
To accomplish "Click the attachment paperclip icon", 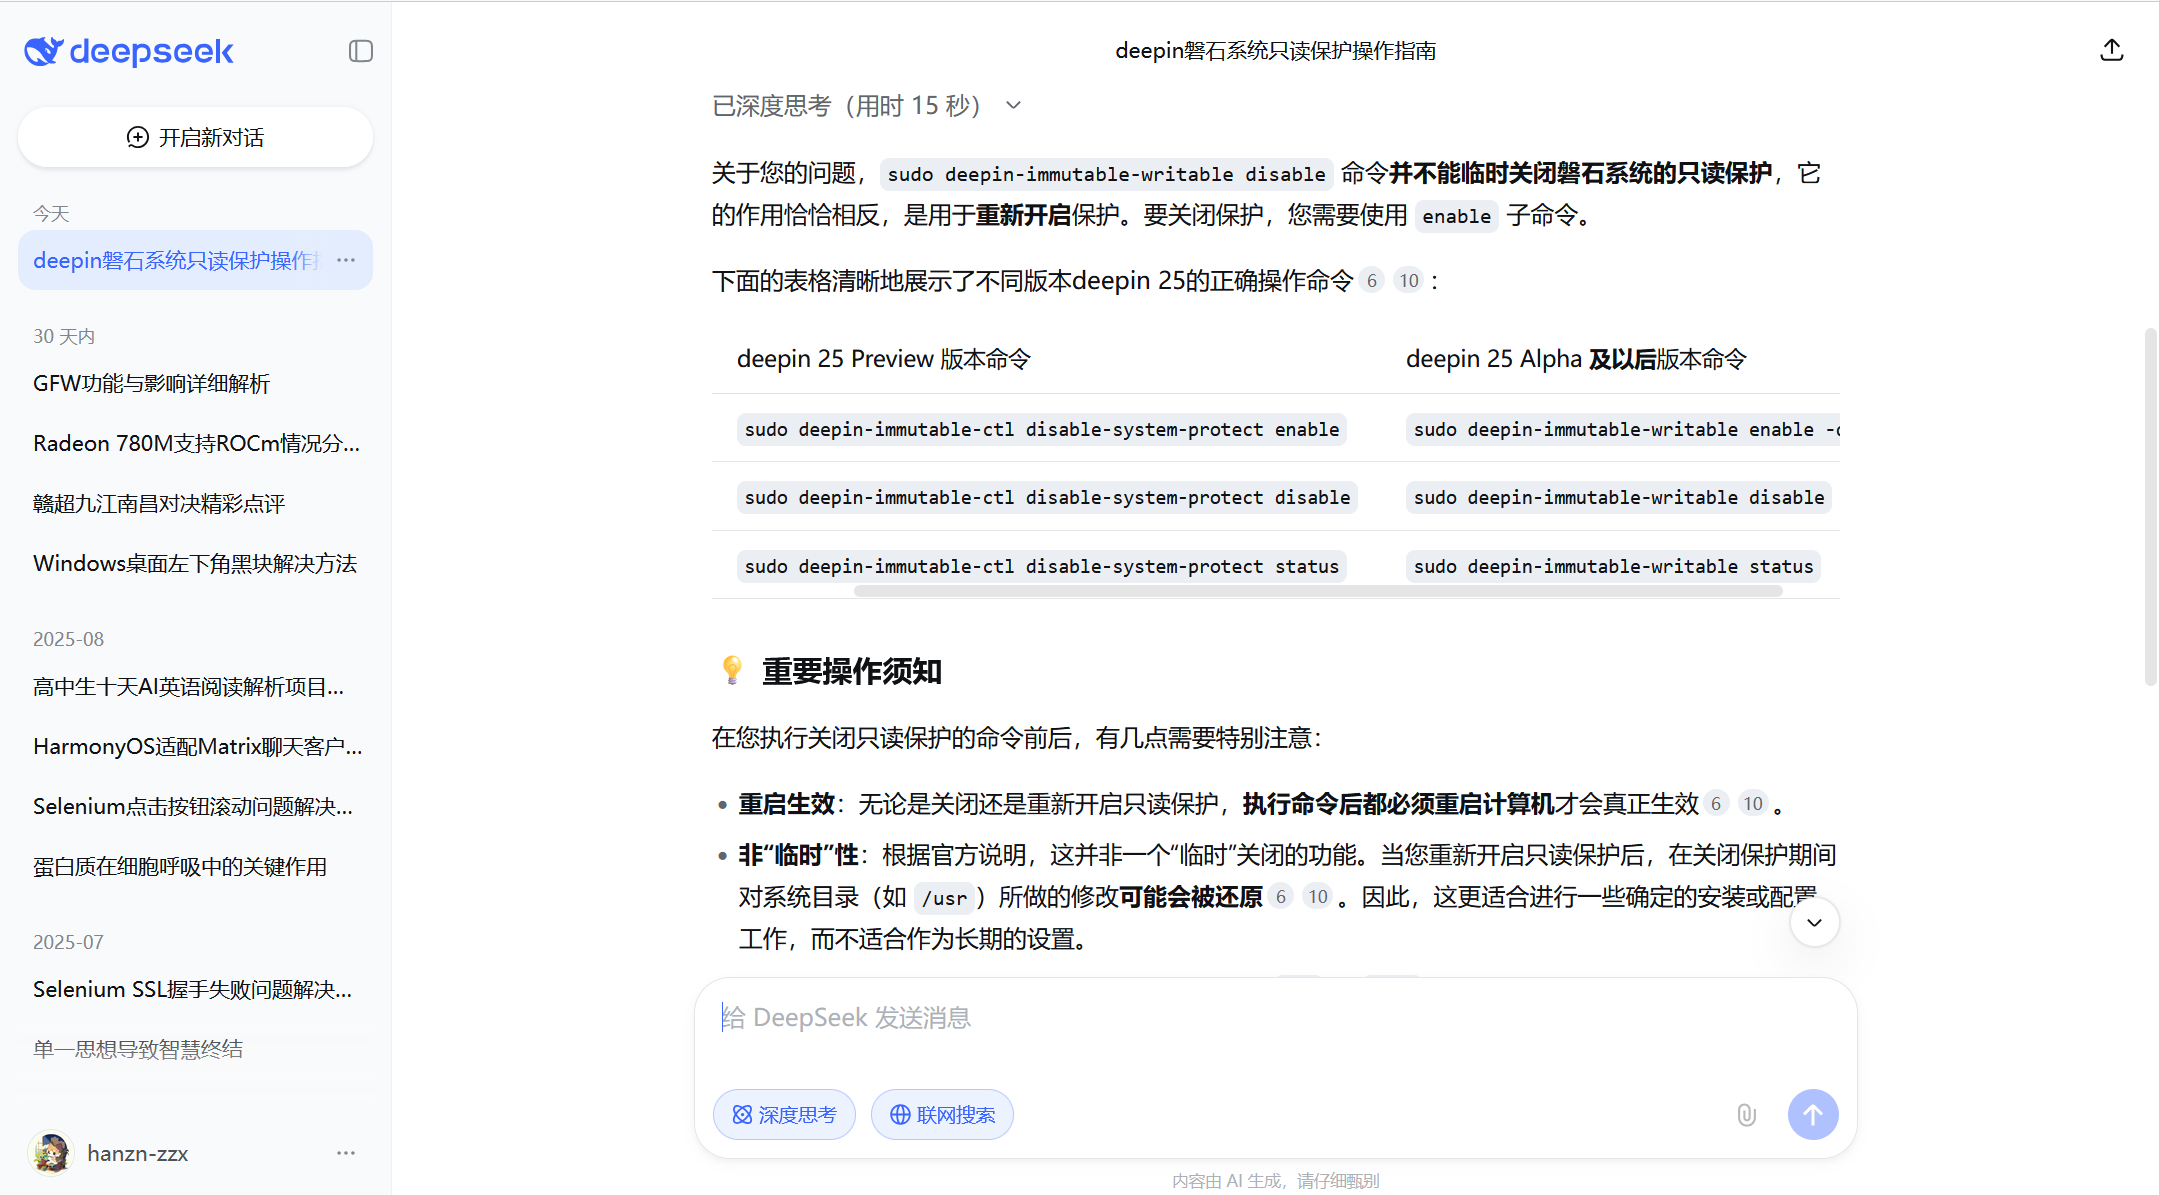I will [1746, 1114].
